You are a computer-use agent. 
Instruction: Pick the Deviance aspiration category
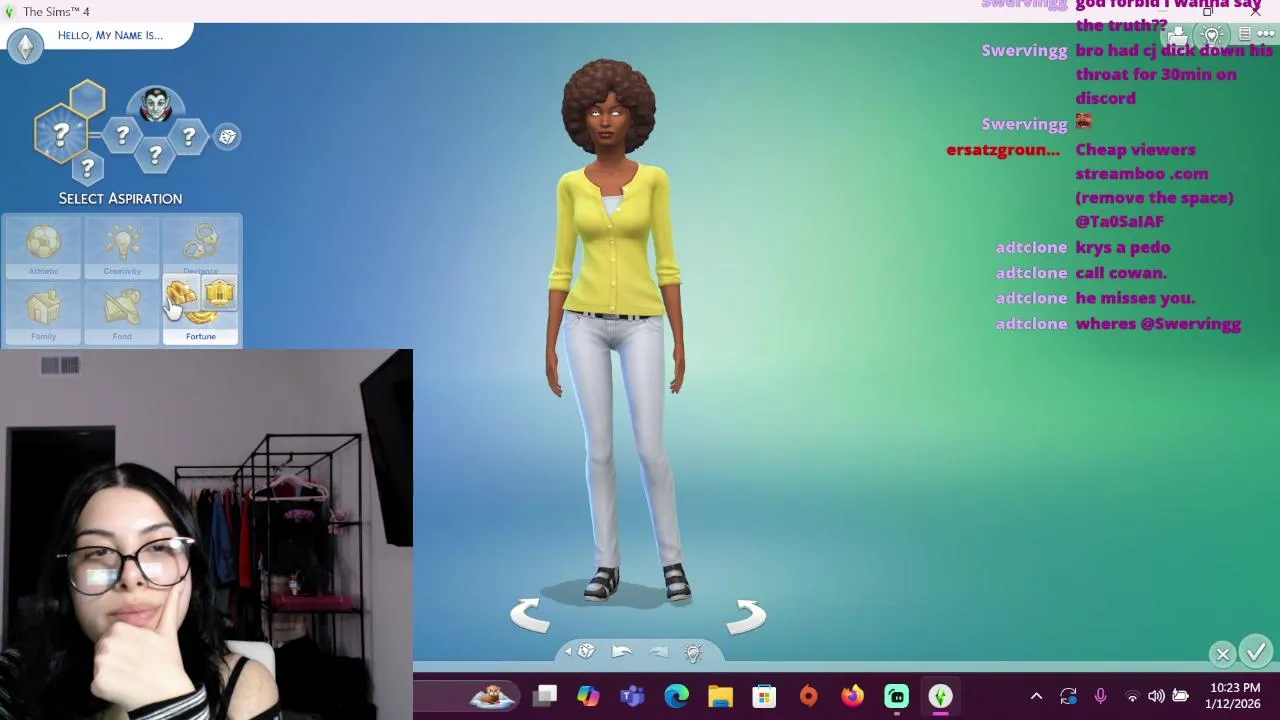point(200,246)
